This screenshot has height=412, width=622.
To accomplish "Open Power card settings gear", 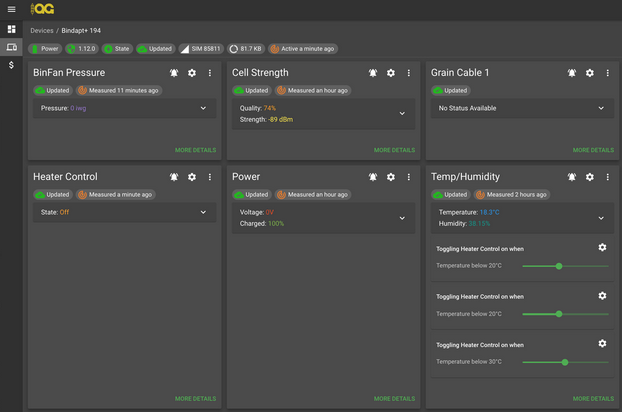I will [x=391, y=177].
